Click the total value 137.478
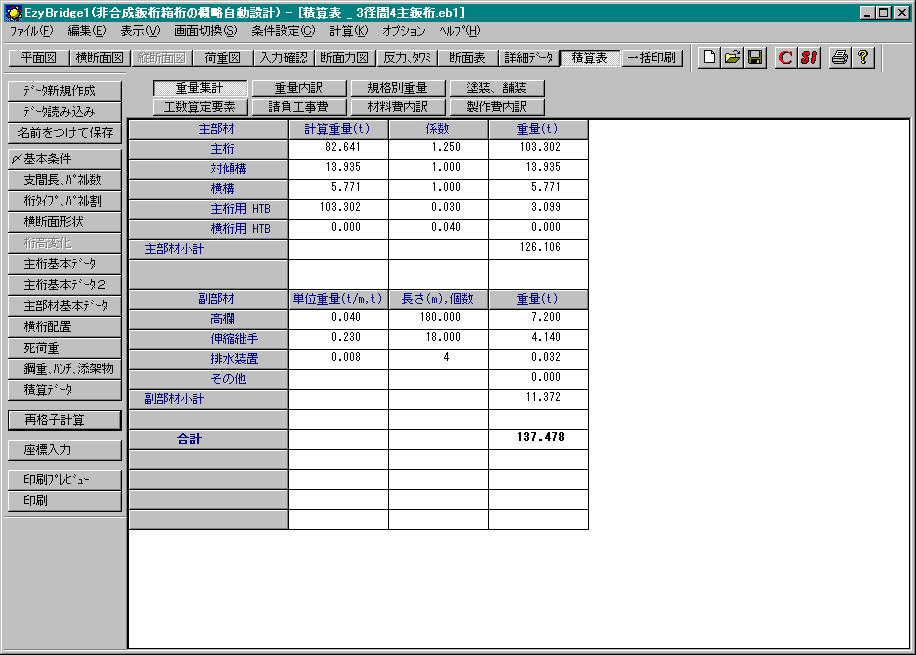 (540, 437)
